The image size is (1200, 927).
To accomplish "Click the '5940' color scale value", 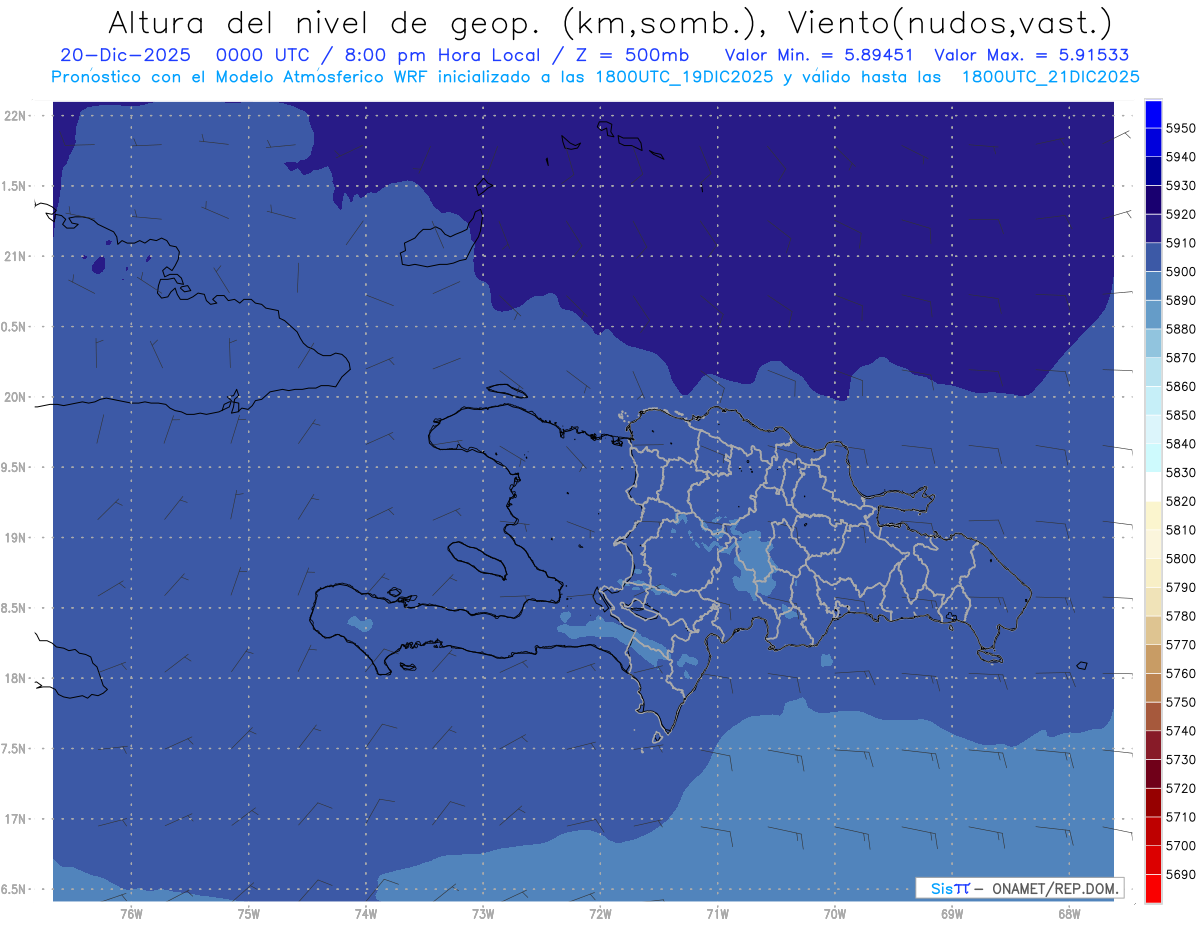I will (x=1181, y=157).
